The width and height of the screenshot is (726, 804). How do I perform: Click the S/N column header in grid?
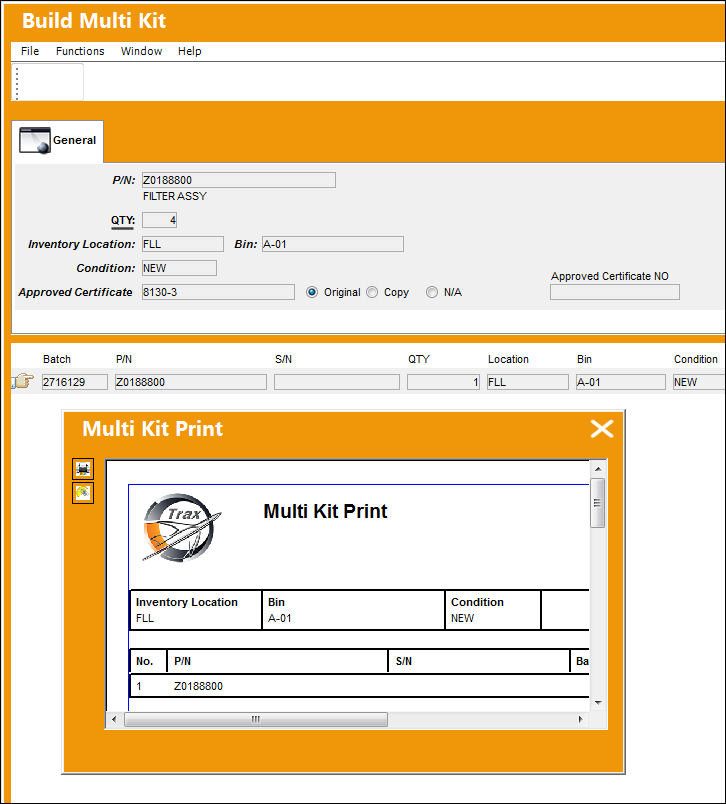[x=284, y=359]
